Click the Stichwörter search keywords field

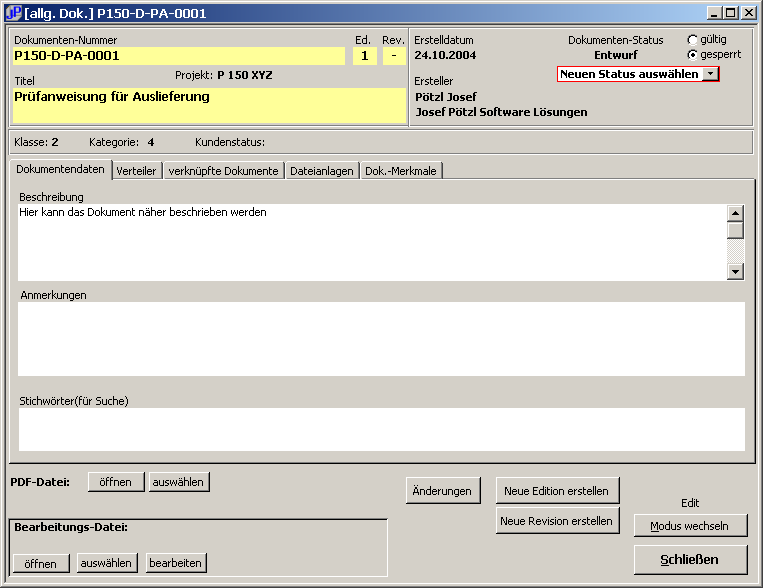click(381, 429)
